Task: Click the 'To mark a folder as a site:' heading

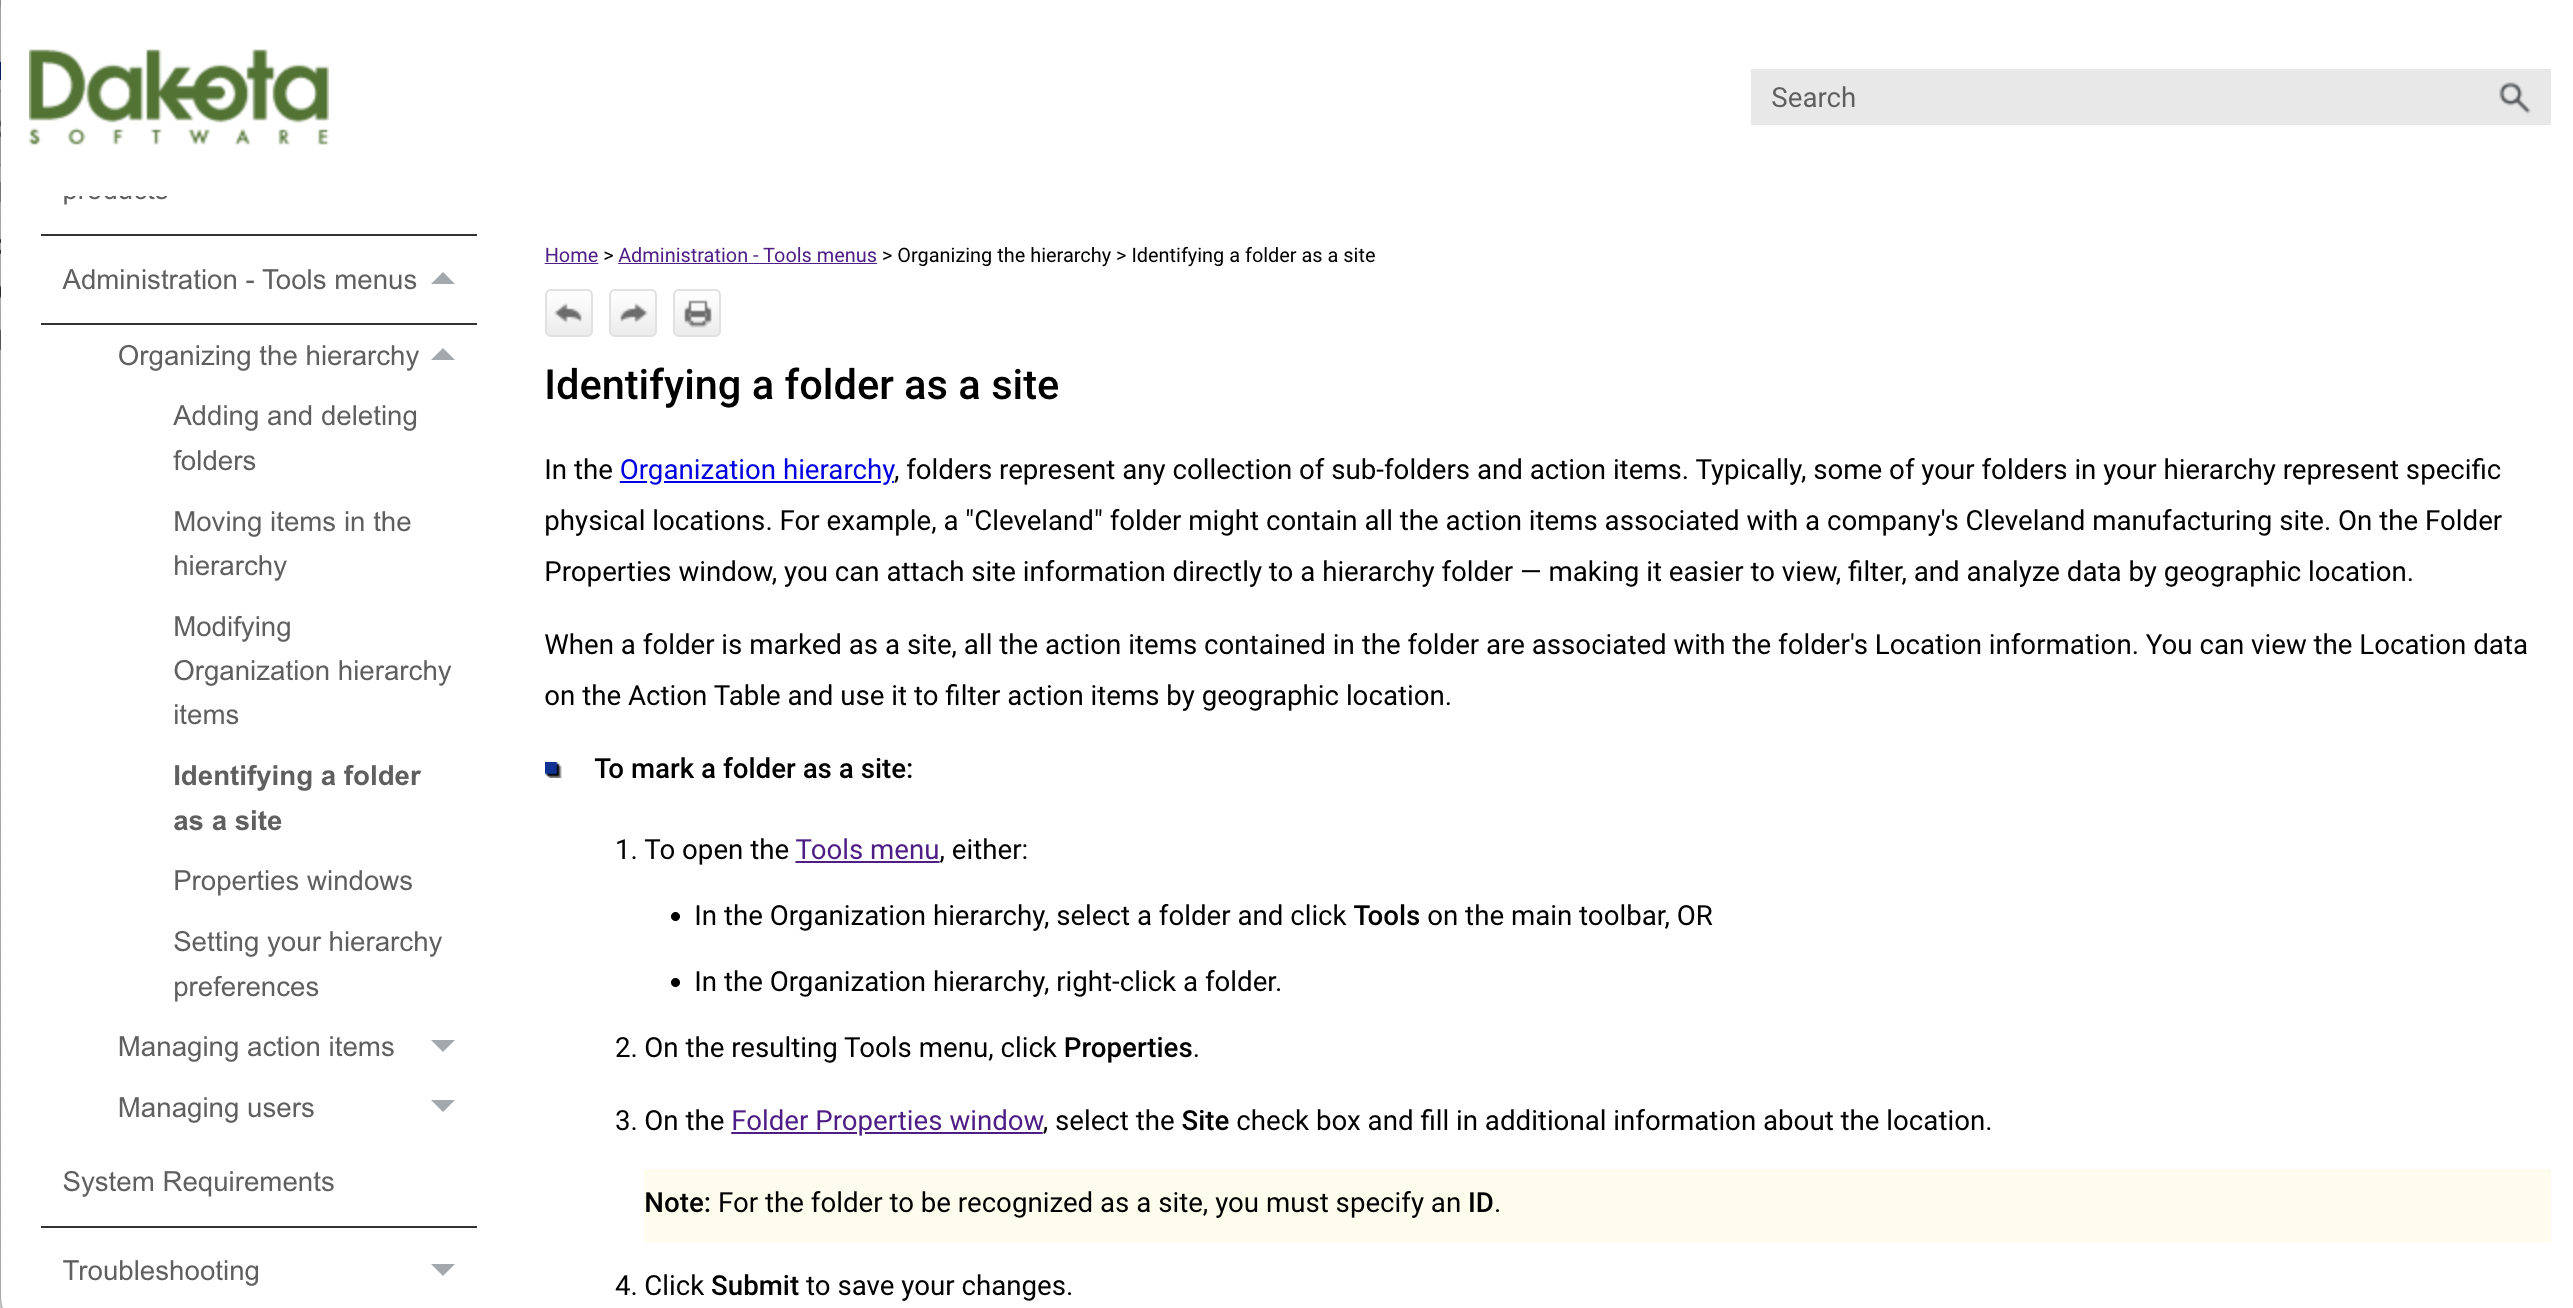Action: point(753,769)
